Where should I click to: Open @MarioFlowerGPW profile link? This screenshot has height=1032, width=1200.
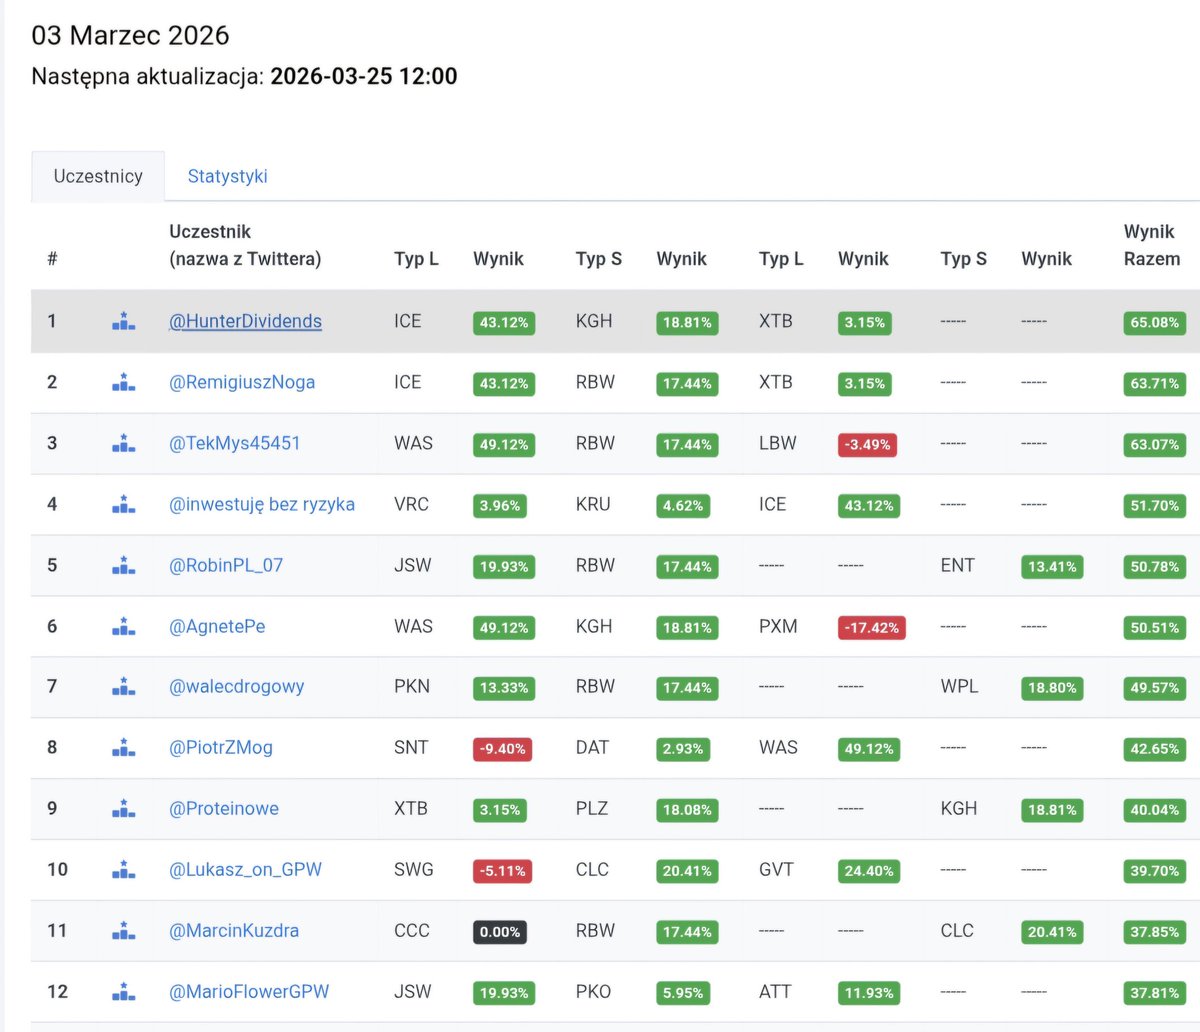pyautogui.click(x=249, y=991)
